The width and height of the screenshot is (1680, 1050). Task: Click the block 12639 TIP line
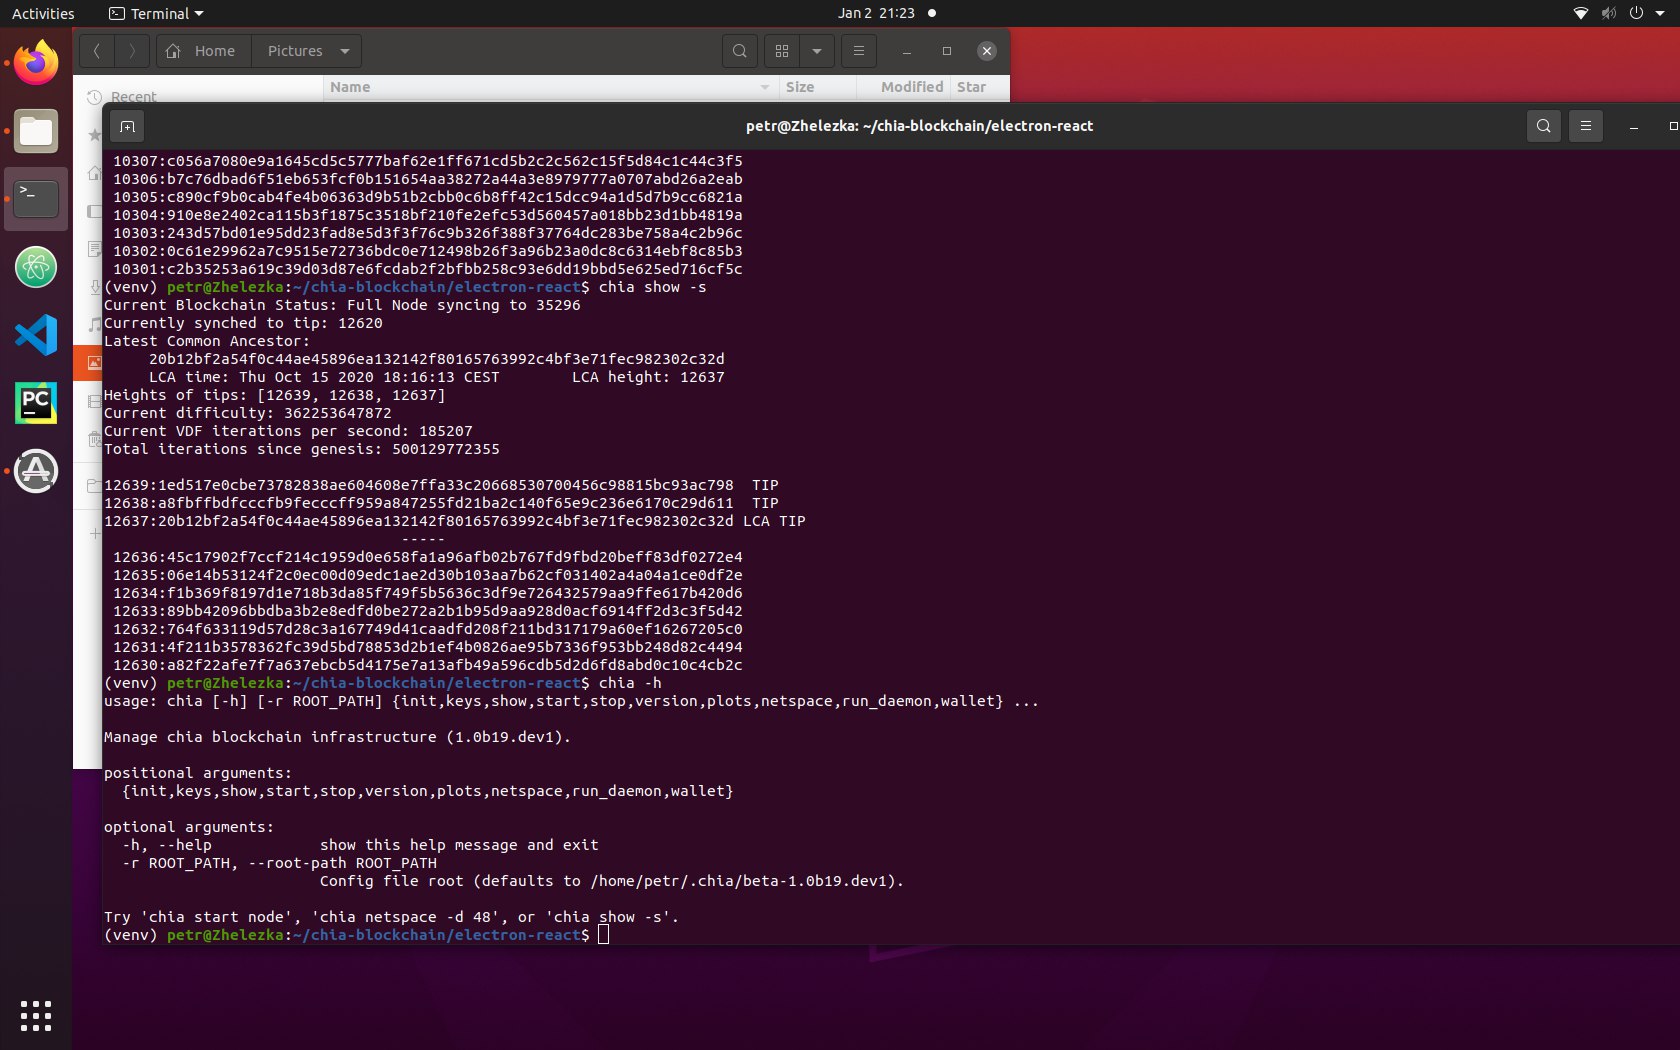(441, 485)
